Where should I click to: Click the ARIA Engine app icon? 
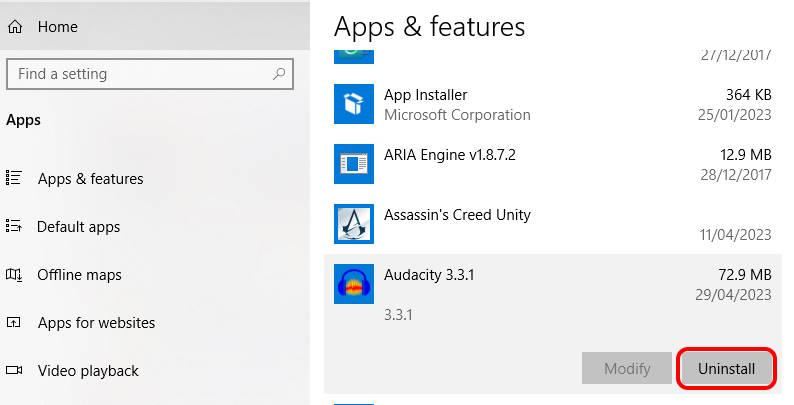click(x=354, y=164)
